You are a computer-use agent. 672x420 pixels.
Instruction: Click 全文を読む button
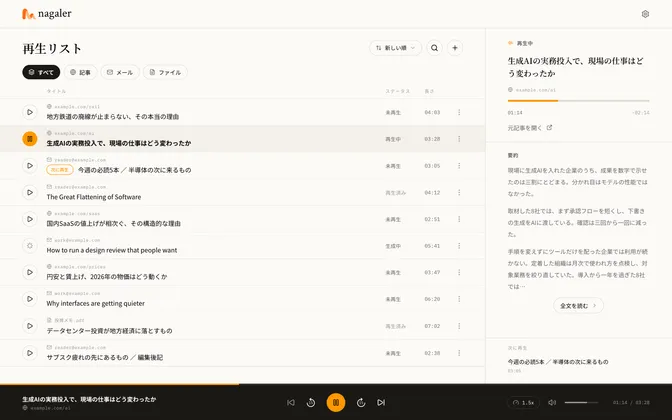pos(578,306)
